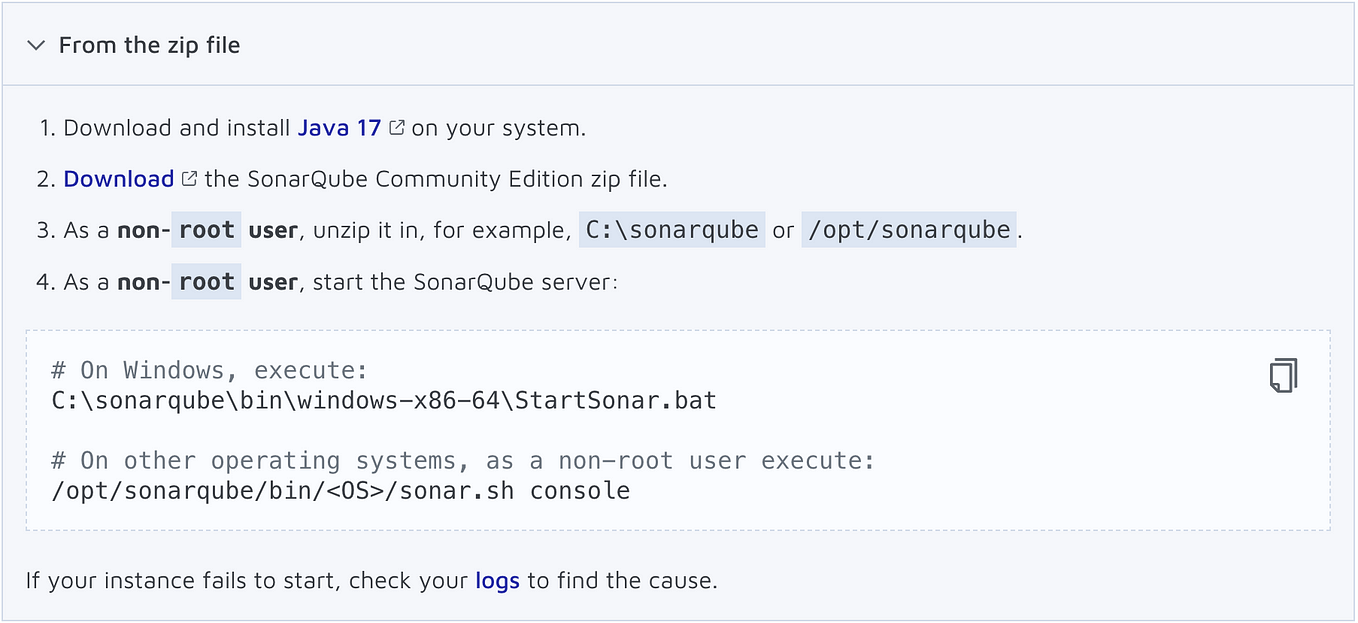Click external link icon beside Download

189,179
